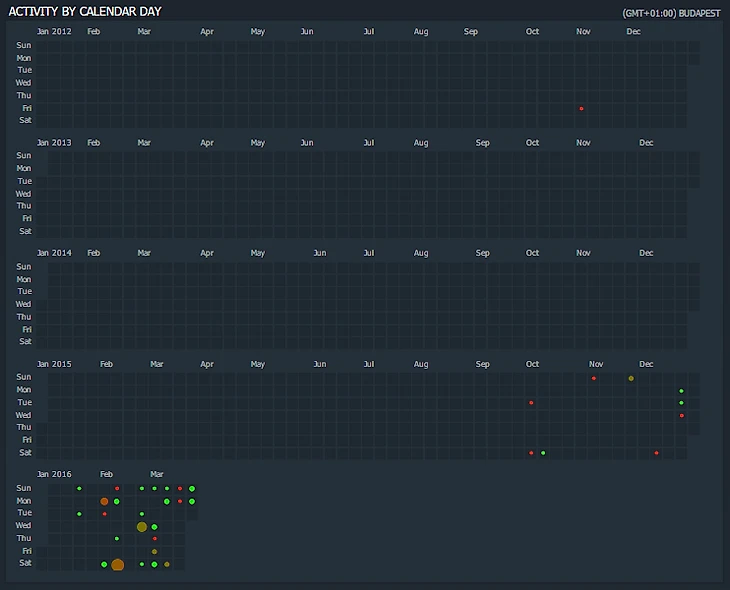Click the large orange dot on Monday, February 2016

tap(104, 501)
